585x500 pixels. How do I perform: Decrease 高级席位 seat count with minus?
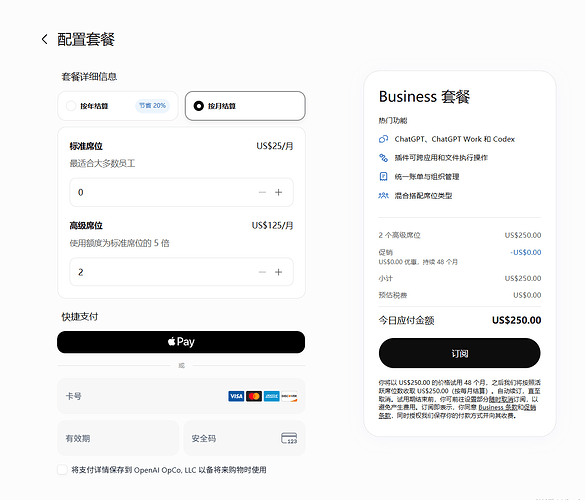click(x=262, y=272)
